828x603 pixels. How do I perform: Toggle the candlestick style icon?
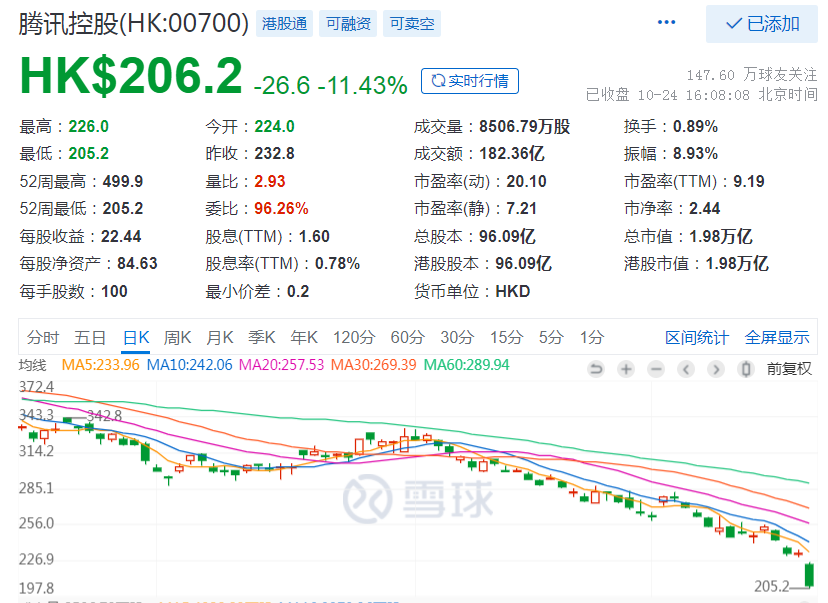click(x=746, y=369)
